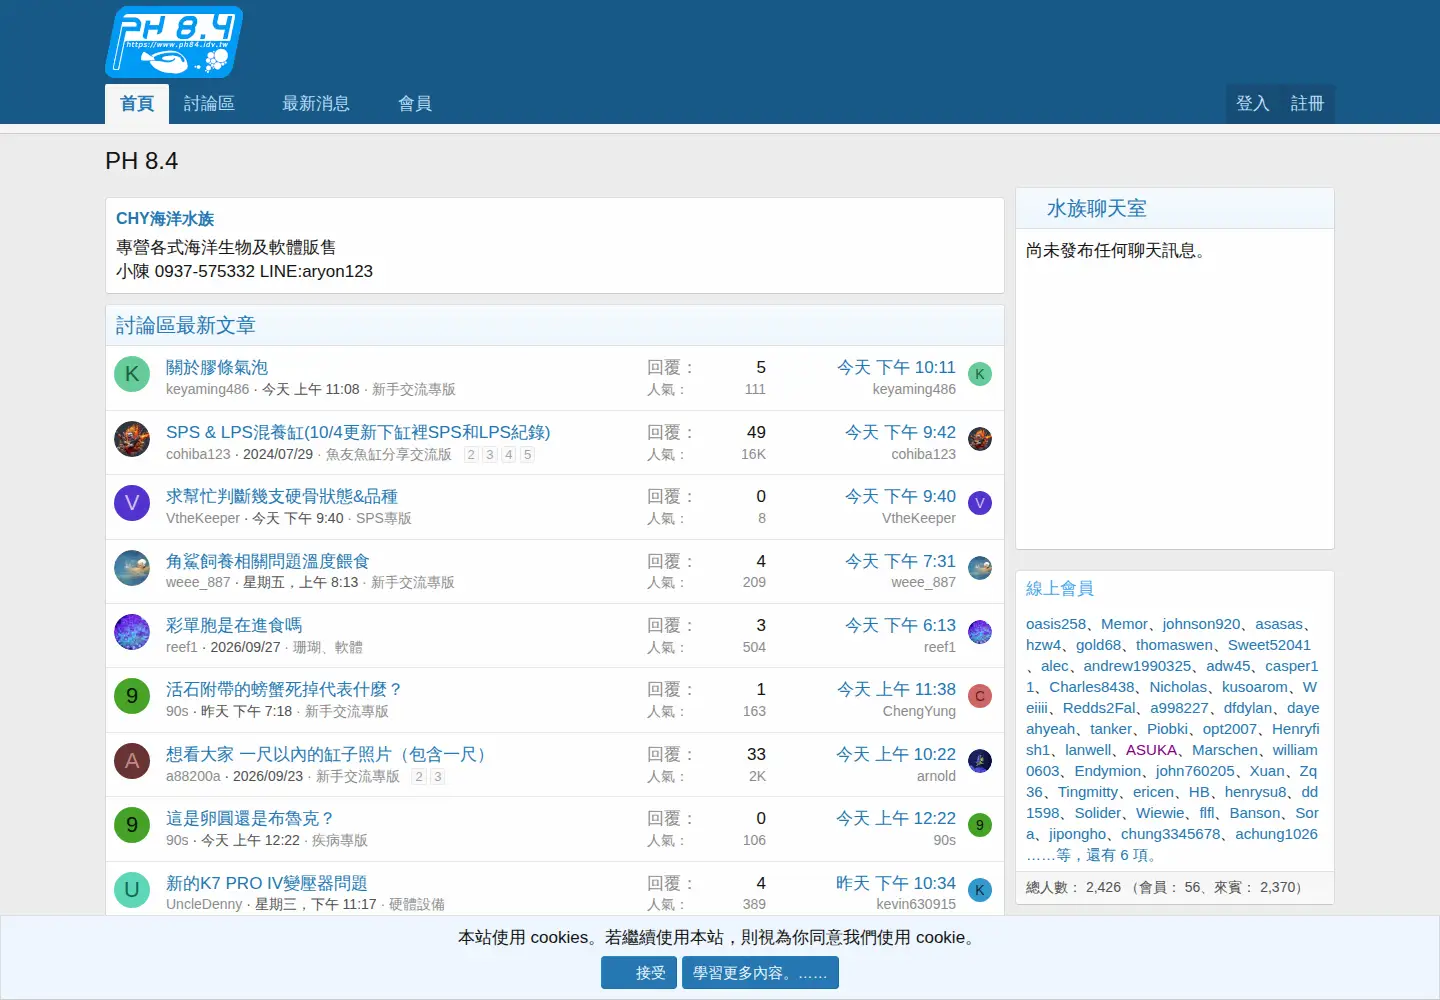Click the 註冊 register button

coord(1307,104)
